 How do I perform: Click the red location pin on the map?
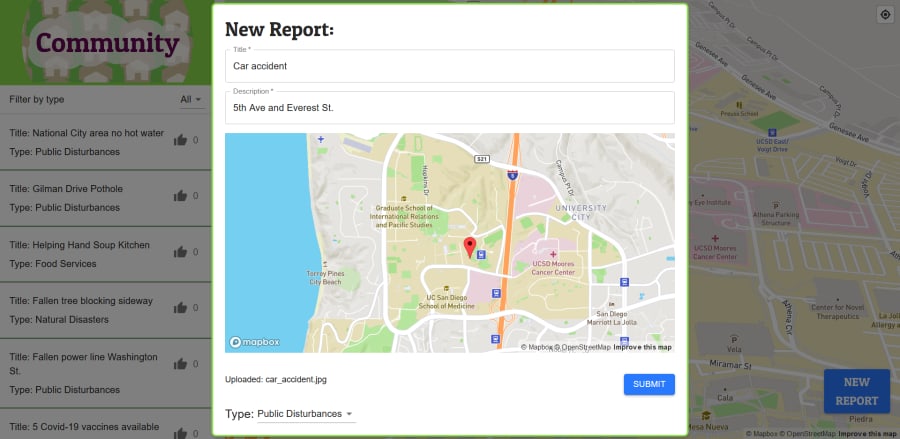[470, 247]
